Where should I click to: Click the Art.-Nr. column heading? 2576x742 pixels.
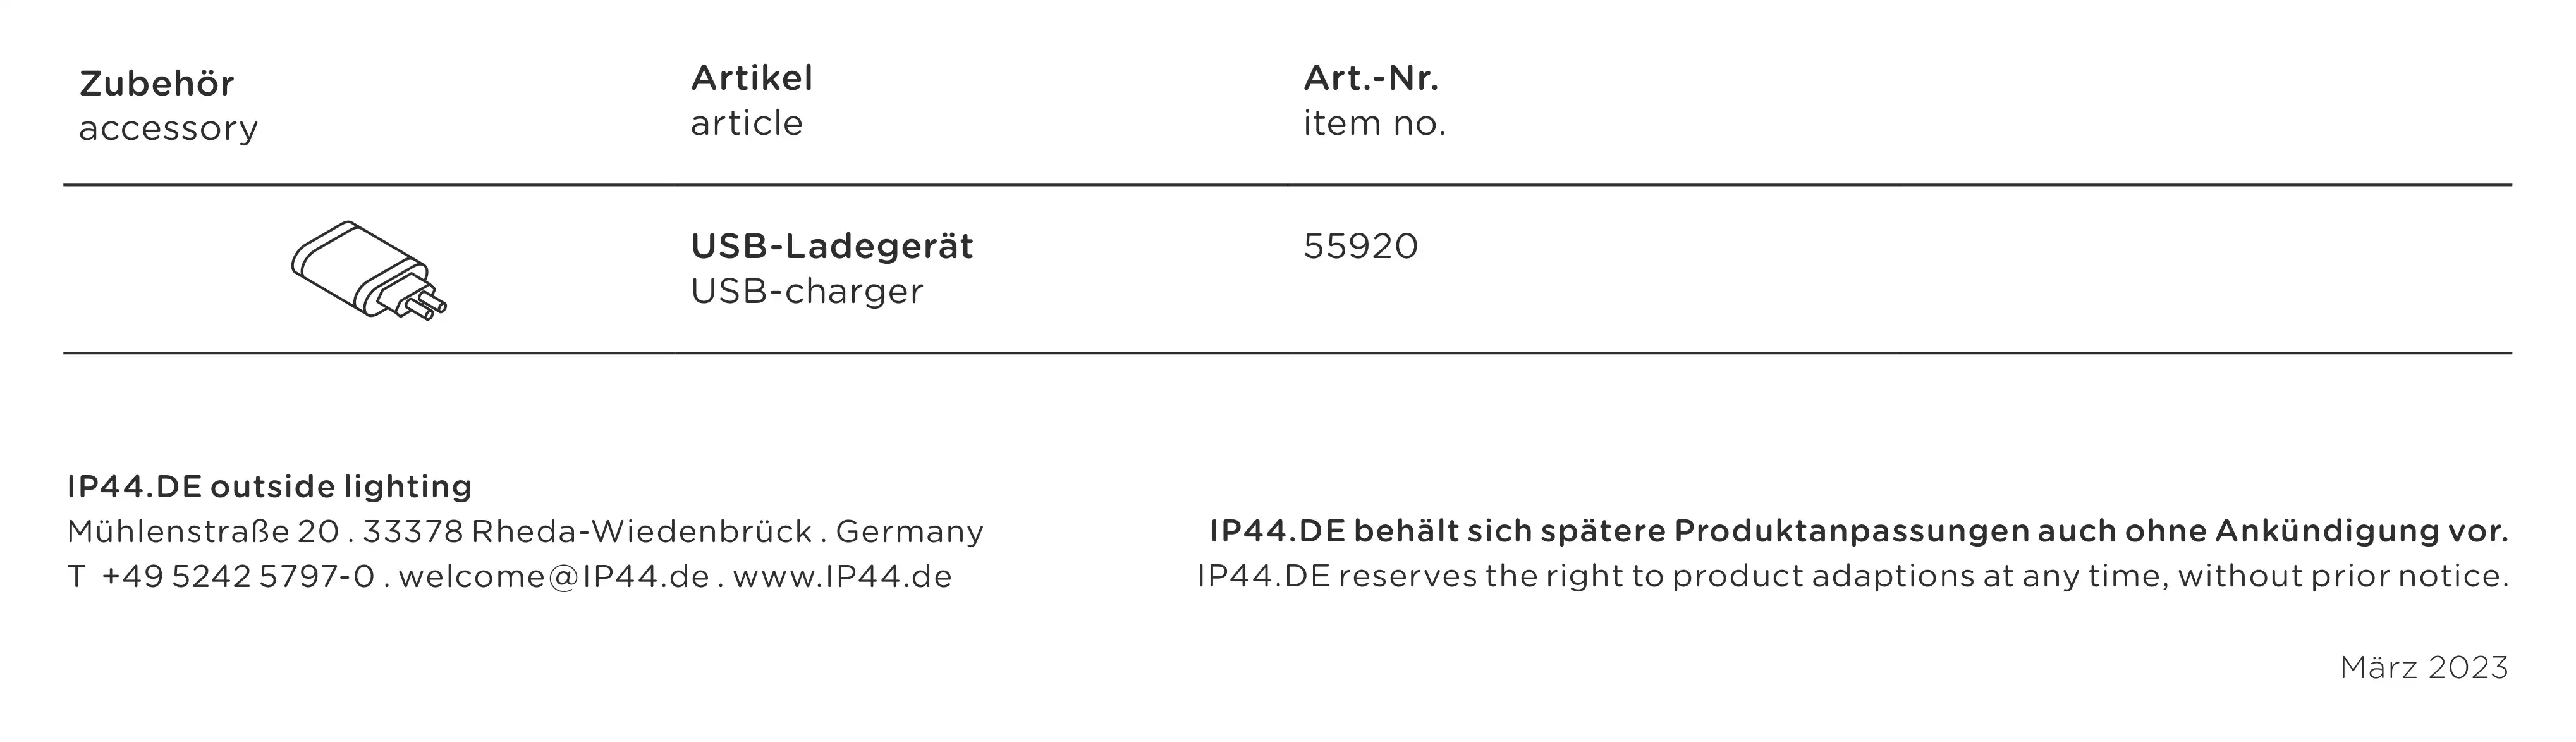tap(1370, 78)
